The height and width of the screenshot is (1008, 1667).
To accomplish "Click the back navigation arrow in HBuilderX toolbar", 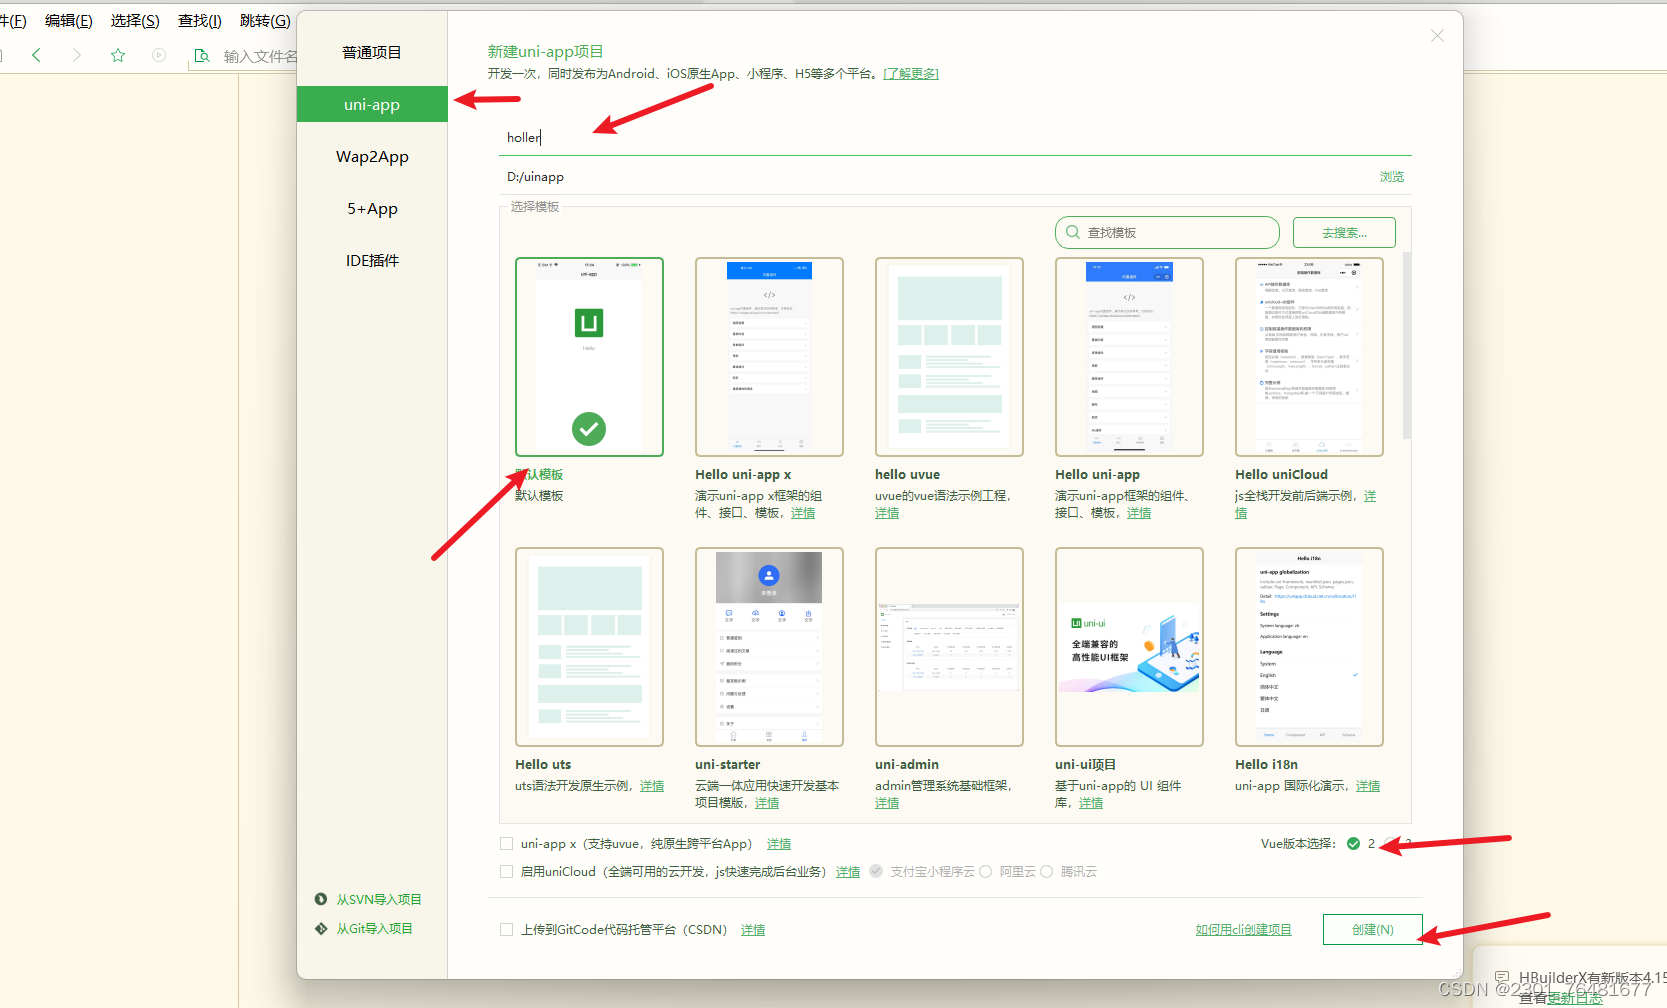I will pyautogui.click(x=36, y=55).
